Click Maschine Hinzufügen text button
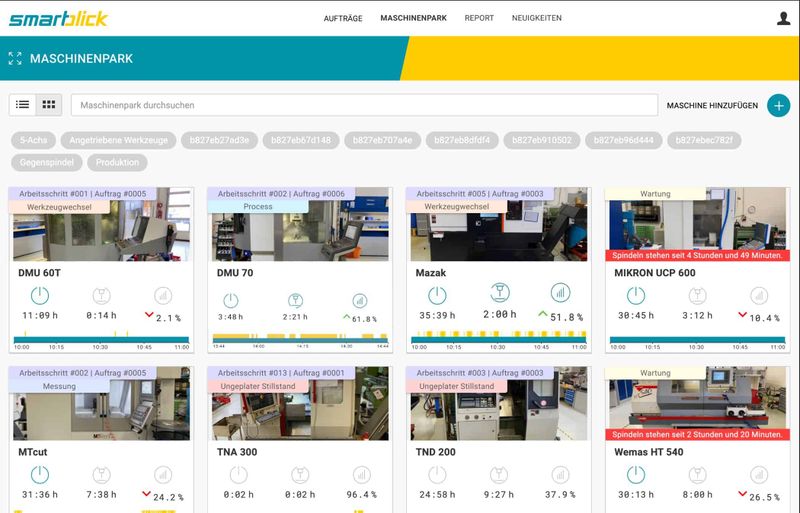Screen dimensions: 800x513 pyautogui.click(x=711, y=105)
